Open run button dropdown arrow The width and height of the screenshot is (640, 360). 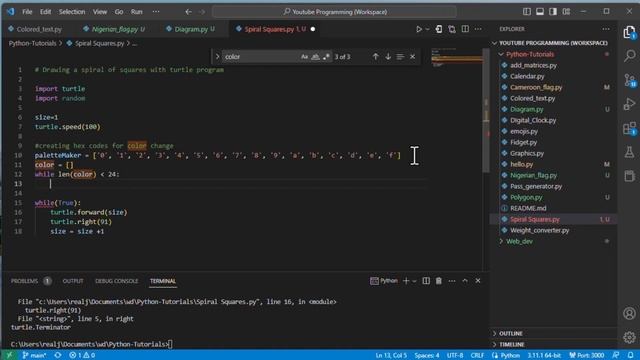427,29
